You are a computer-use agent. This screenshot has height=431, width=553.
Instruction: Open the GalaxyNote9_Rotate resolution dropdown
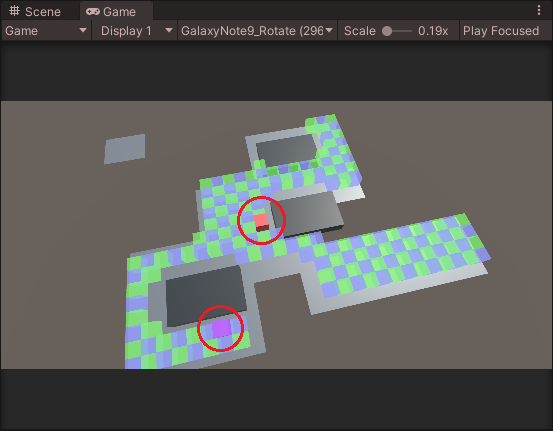257,31
